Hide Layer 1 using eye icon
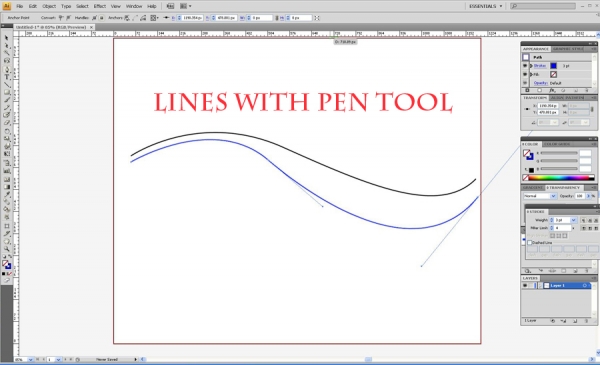600x365 pixels. tap(525, 285)
